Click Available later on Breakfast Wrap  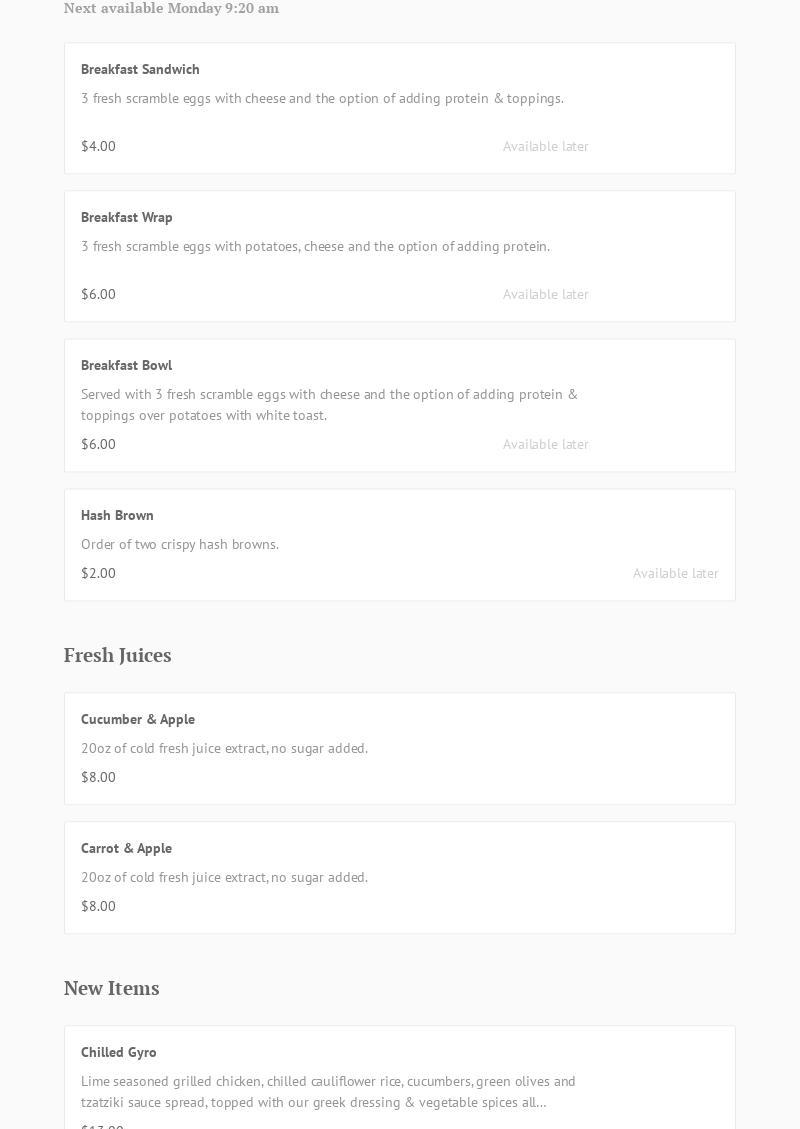click(545, 294)
